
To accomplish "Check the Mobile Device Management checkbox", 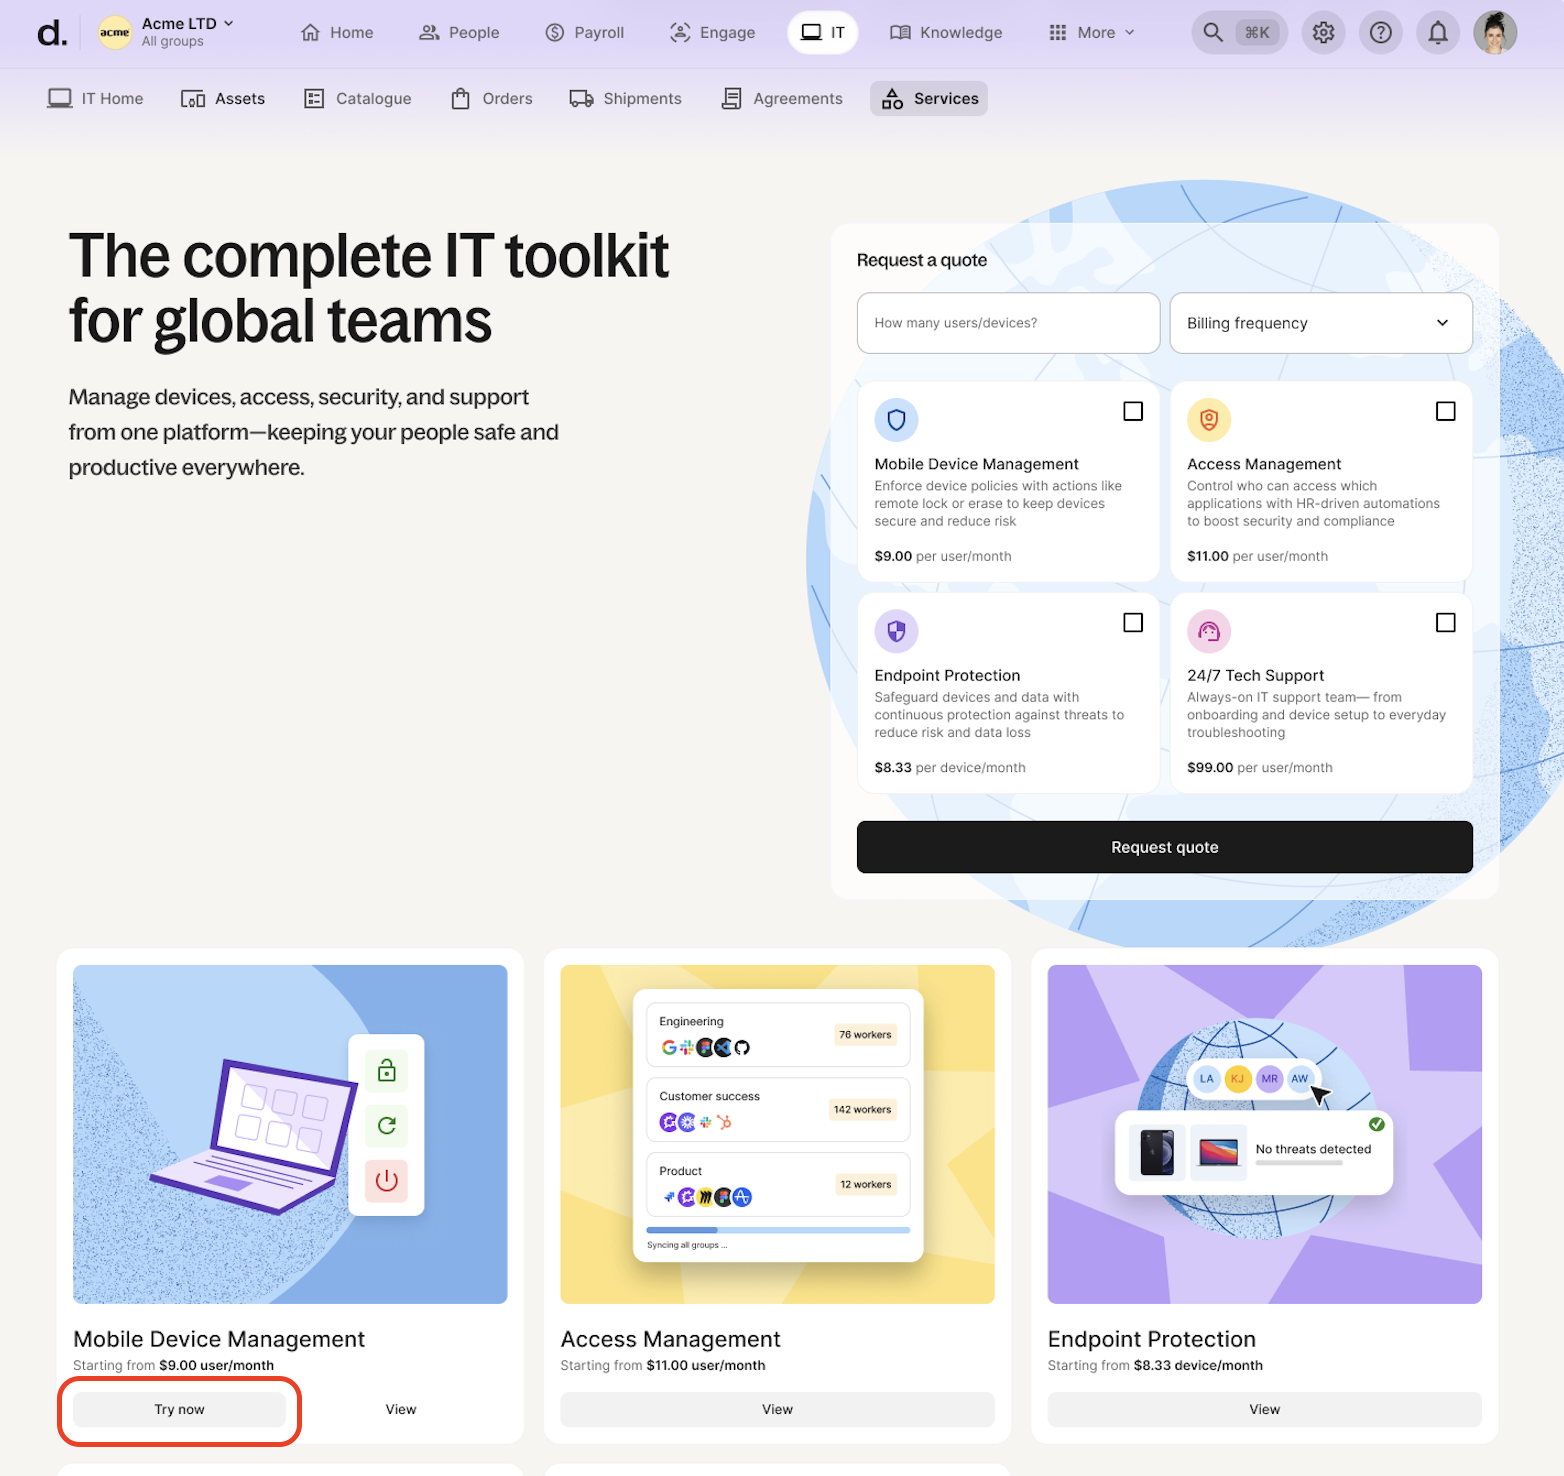I will pos(1133,411).
